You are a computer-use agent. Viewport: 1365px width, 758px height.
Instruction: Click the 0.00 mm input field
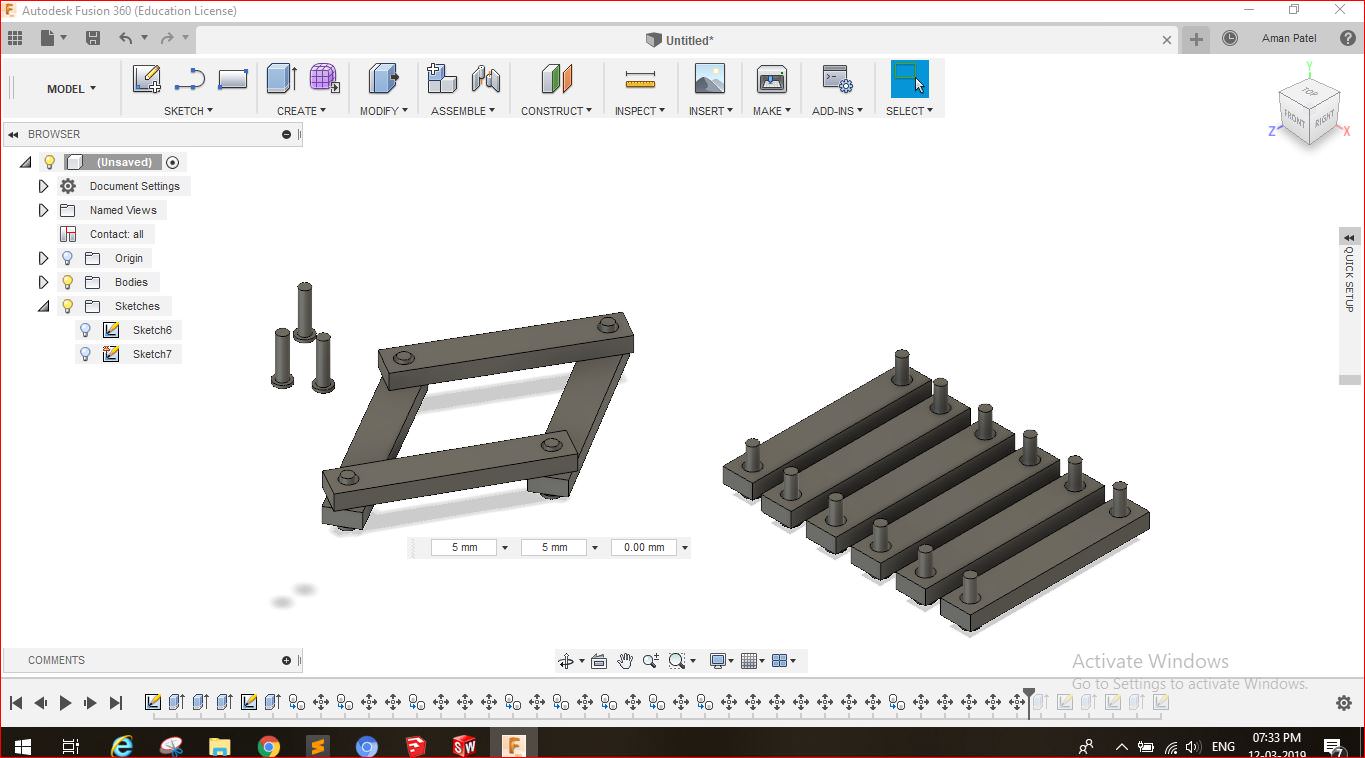click(x=644, y=547)
